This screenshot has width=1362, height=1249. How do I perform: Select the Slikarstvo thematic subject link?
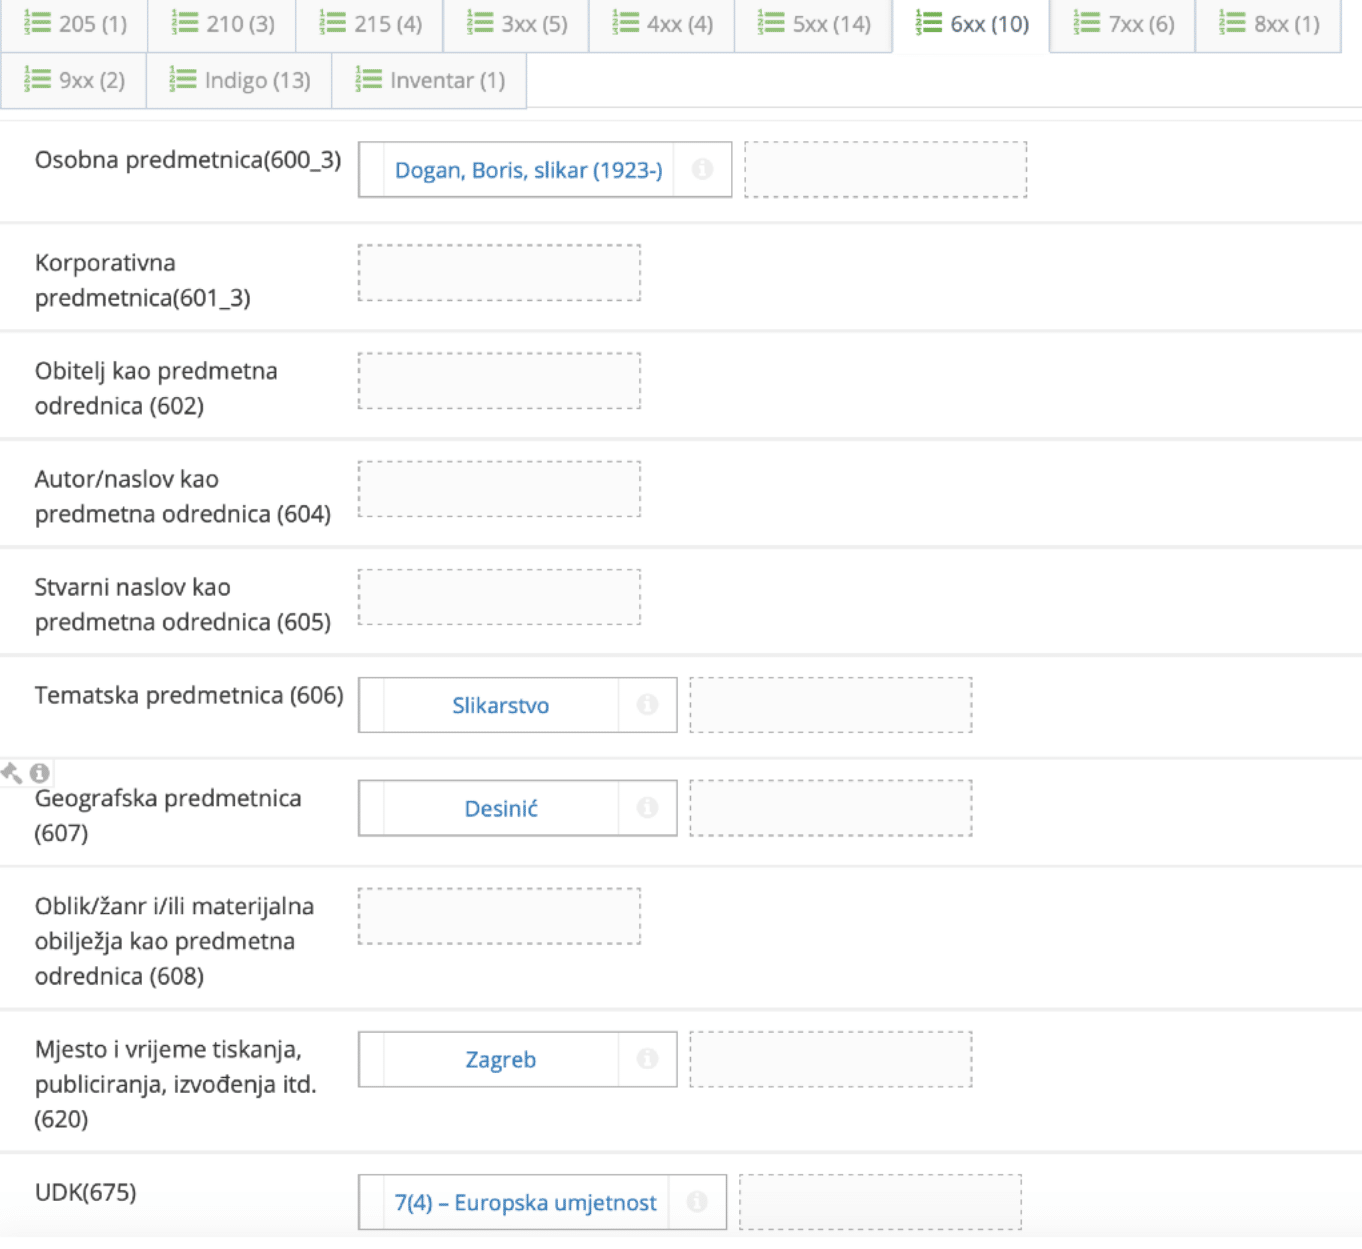pos(501,705)
